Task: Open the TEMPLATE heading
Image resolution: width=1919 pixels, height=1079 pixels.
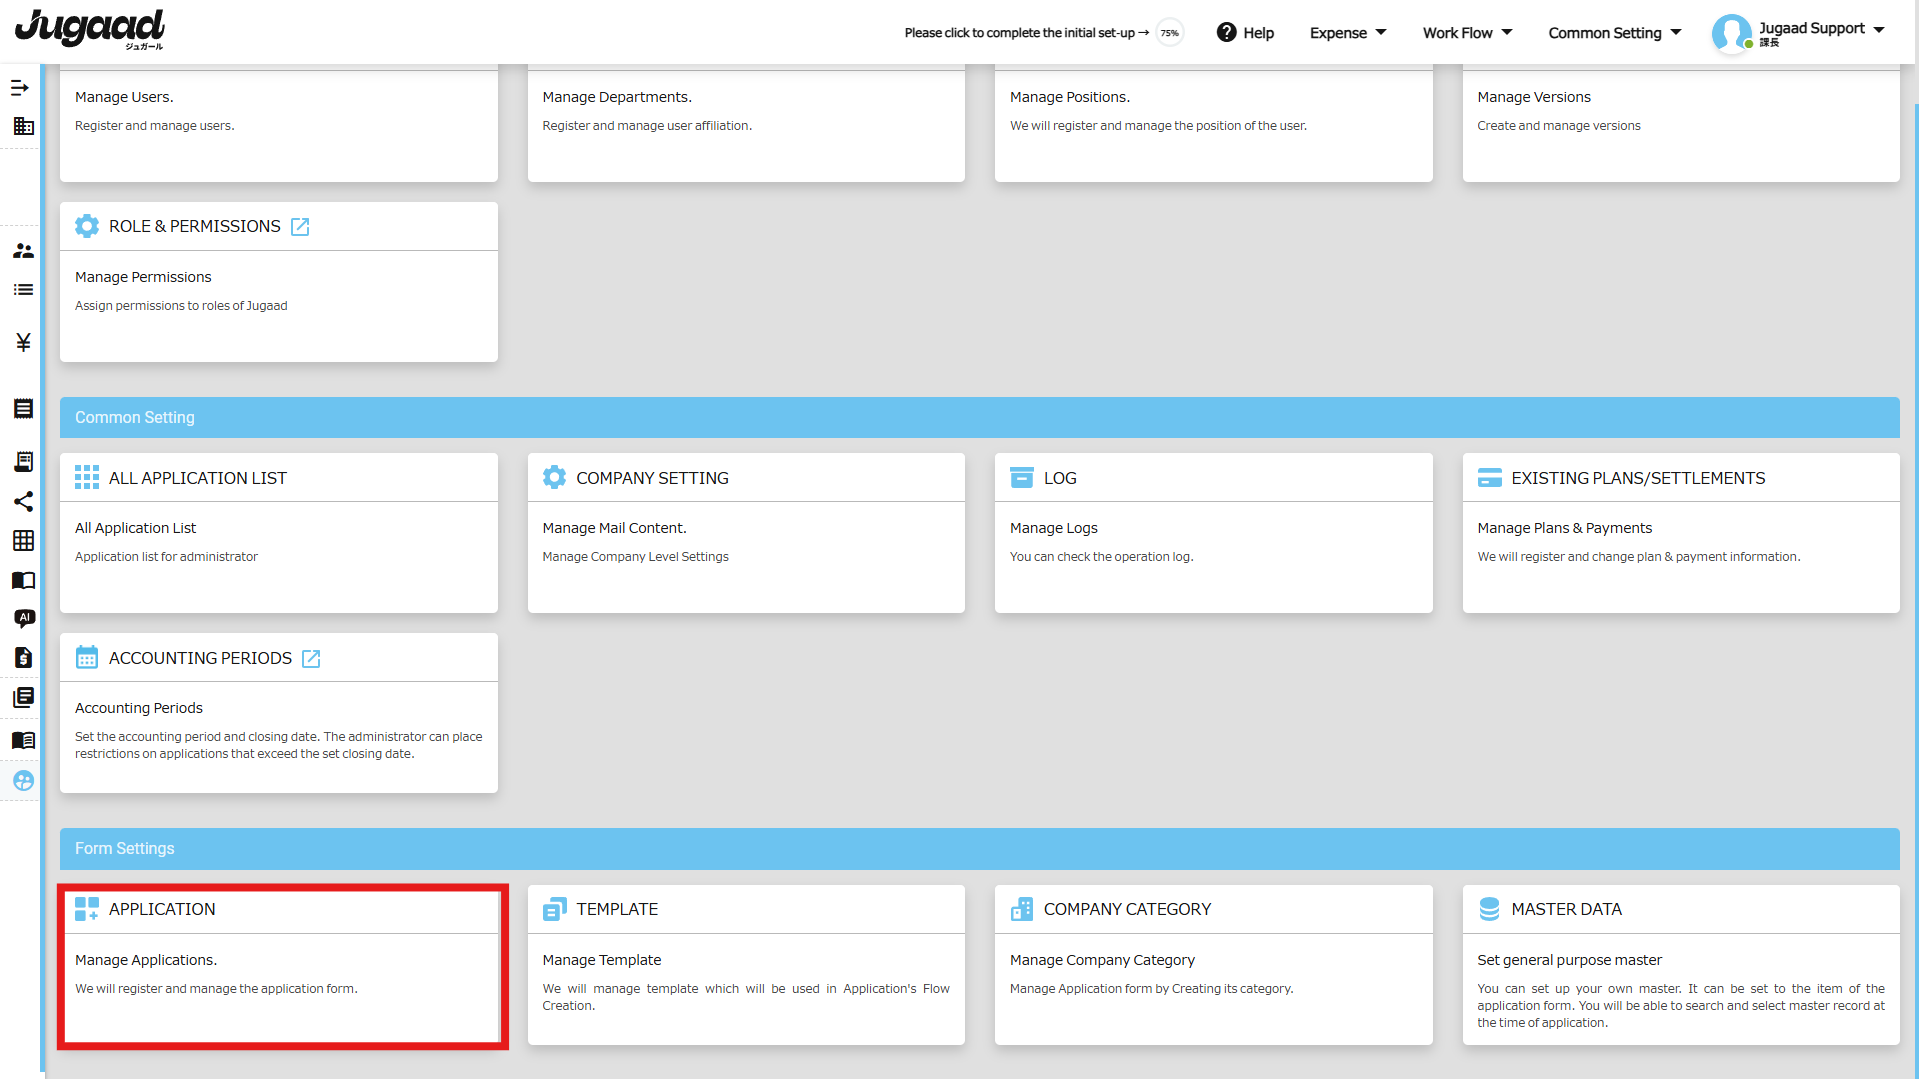Action: 617,909
